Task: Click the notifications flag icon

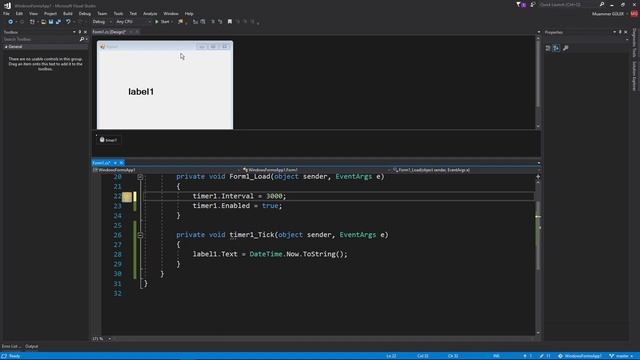Action: (x=519, y=4)
